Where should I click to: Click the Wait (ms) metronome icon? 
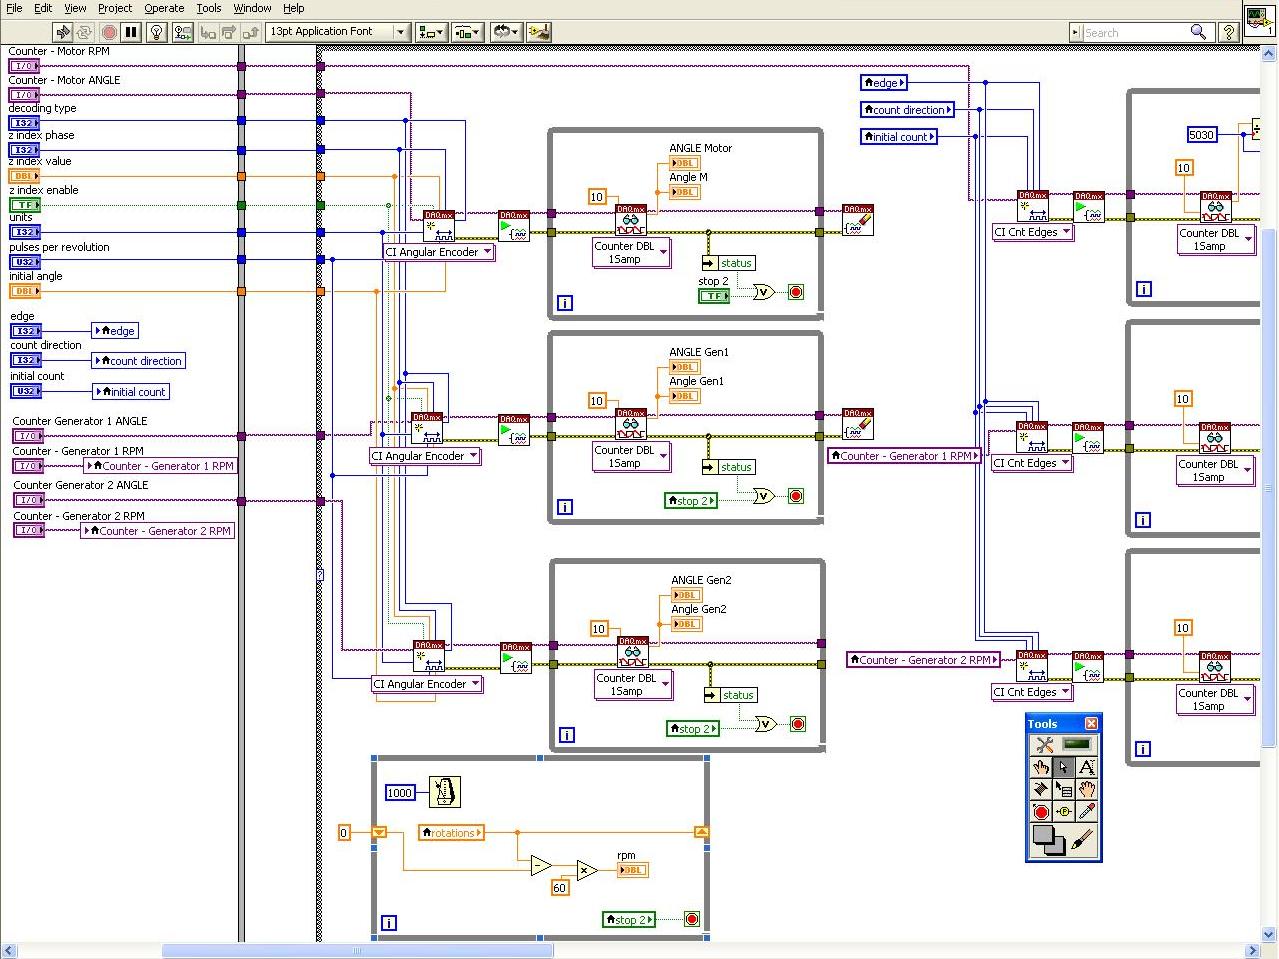click(444, 792)
